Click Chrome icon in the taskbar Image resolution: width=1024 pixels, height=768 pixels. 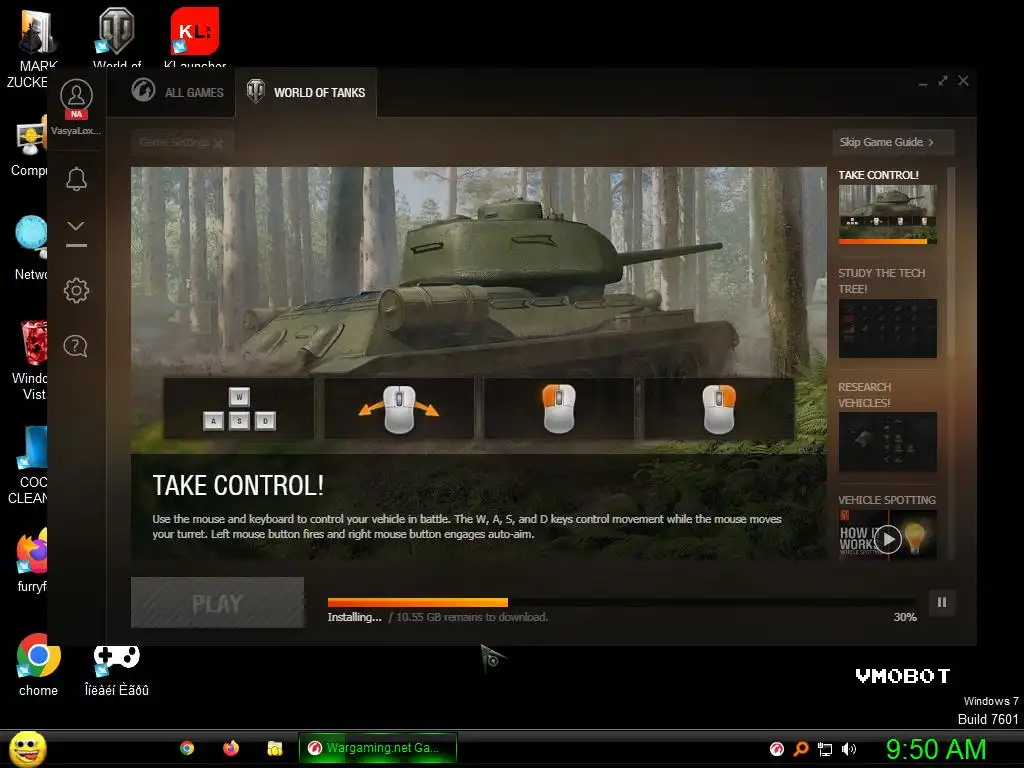187,748
